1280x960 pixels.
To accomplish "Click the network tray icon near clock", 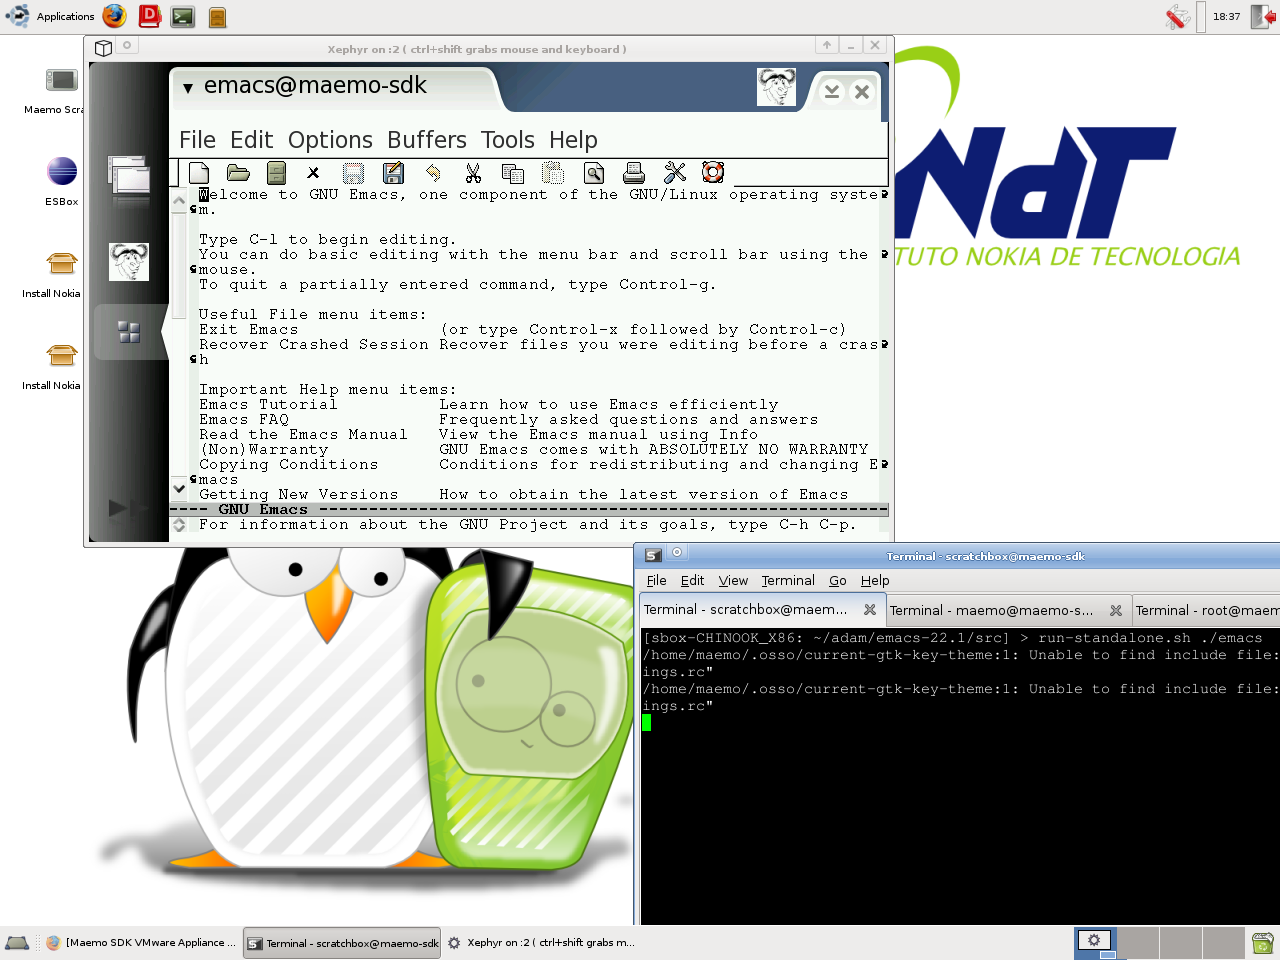I will (1178, 16).
